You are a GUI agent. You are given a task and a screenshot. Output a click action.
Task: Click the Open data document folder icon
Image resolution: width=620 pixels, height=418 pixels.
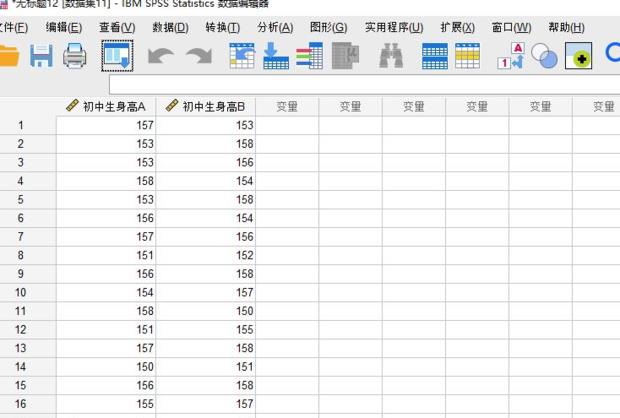click(x=8, y=57)
